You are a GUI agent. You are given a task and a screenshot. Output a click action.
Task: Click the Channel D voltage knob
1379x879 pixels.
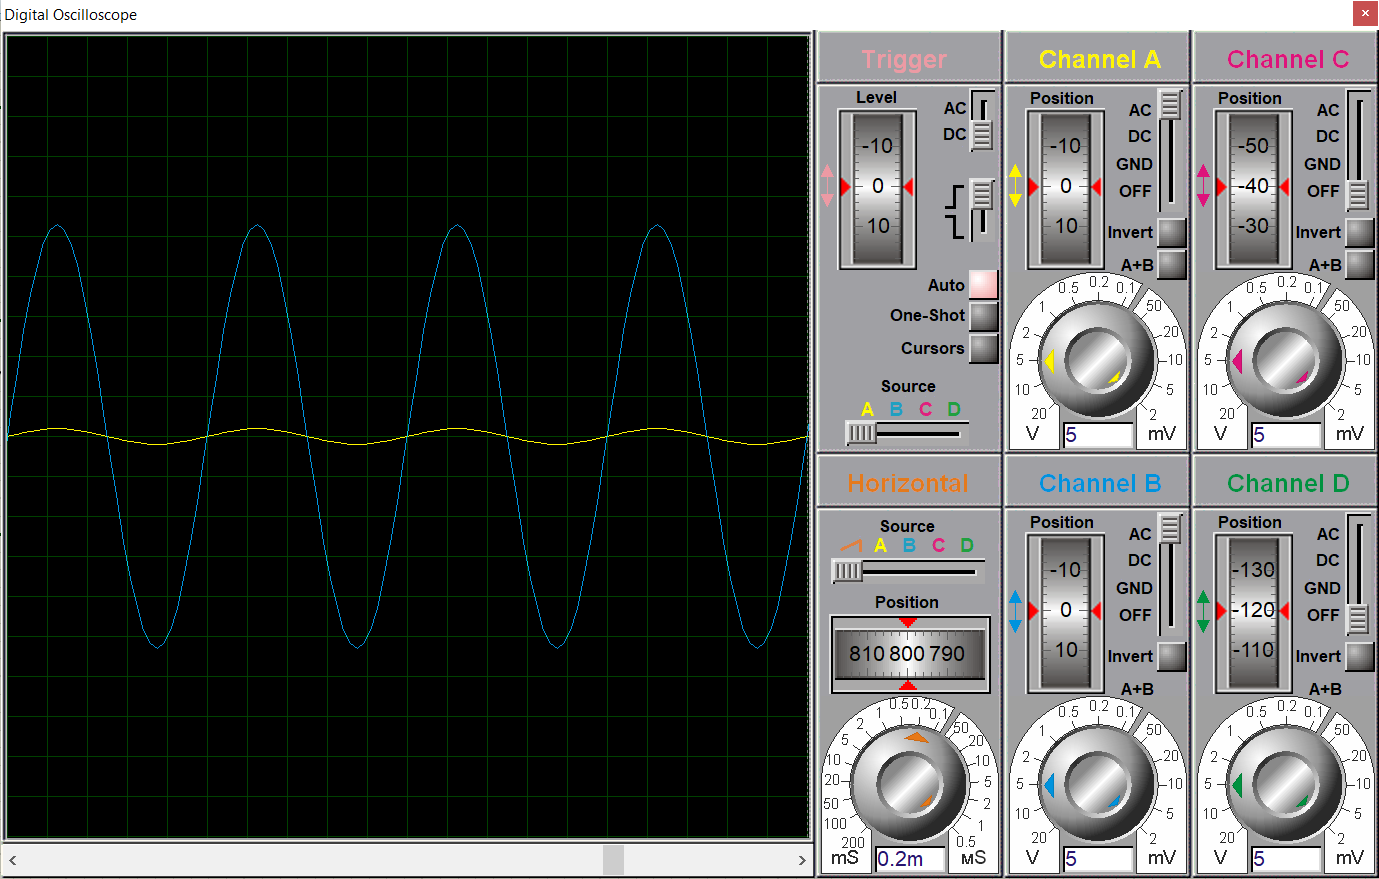click(1286, 784)
